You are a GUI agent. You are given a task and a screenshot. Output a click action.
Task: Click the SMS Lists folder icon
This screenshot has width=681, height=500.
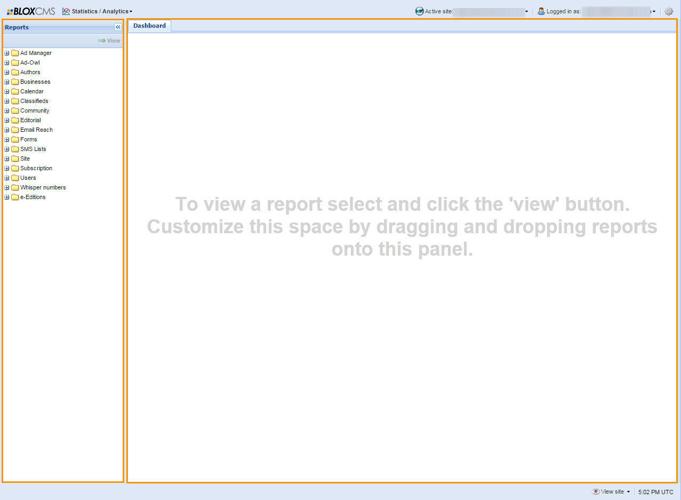15,149
